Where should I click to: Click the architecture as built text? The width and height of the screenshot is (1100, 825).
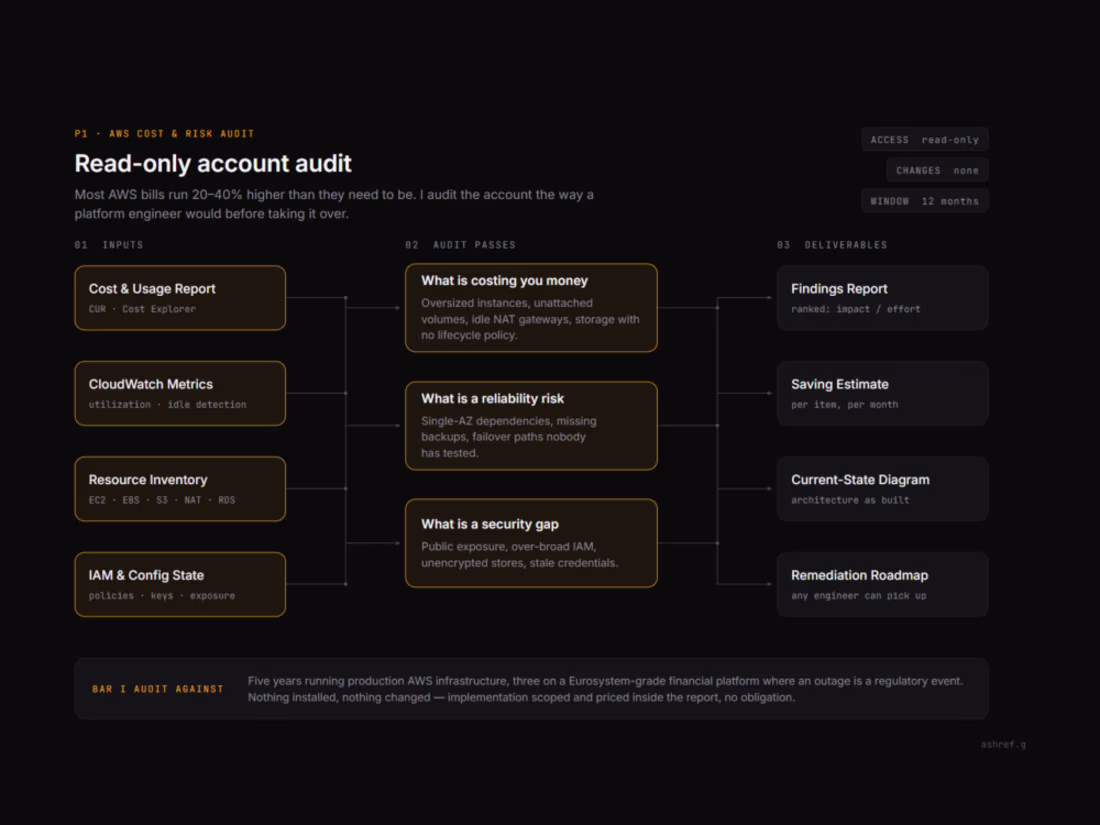[850, 499]
